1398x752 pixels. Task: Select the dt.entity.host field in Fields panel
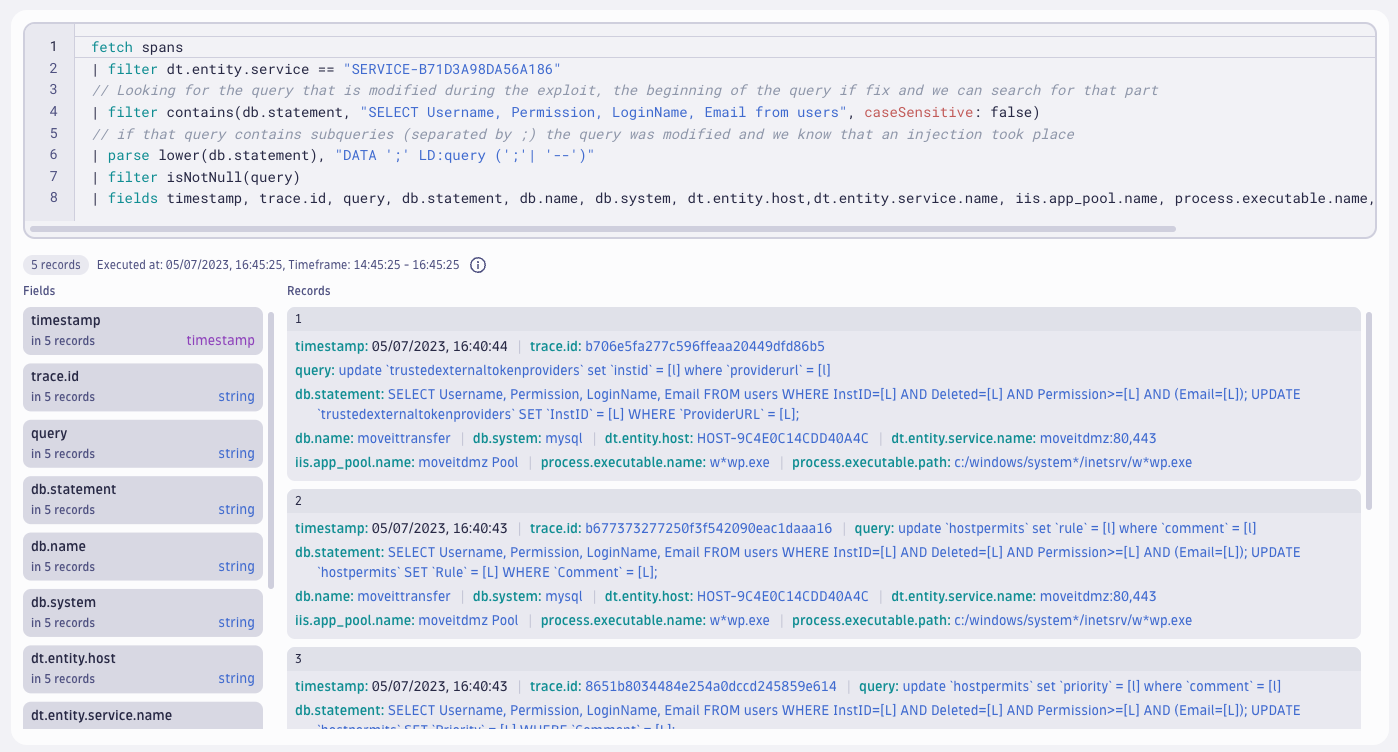[x=142, y=669]
